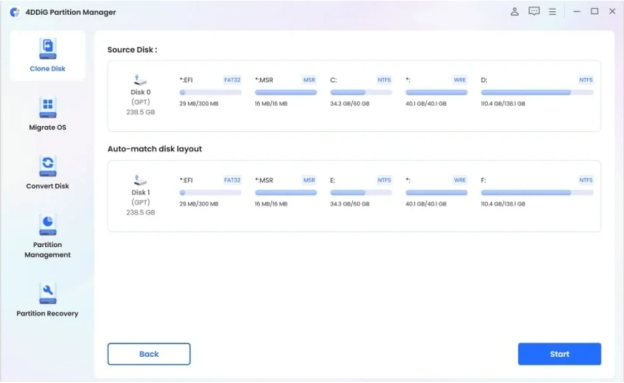Click the Back button
This screenshot has width=624, height=383.
click(x=149, y=354)
